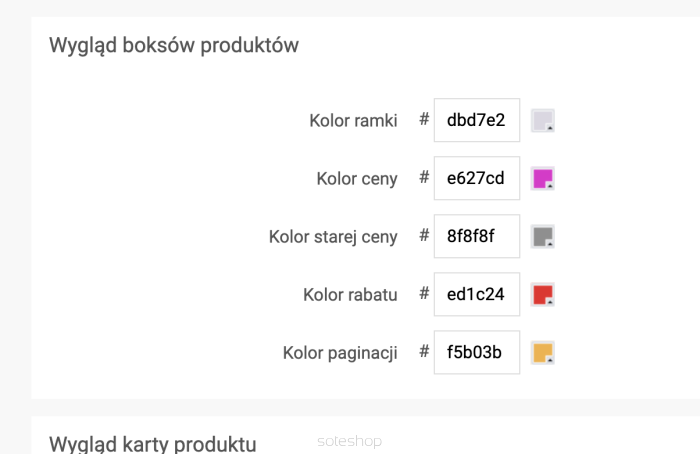The width and height of the screenshot is (700, 454).
Task: Click the Kolor paginacji label
Action: [x=340, y=353]
